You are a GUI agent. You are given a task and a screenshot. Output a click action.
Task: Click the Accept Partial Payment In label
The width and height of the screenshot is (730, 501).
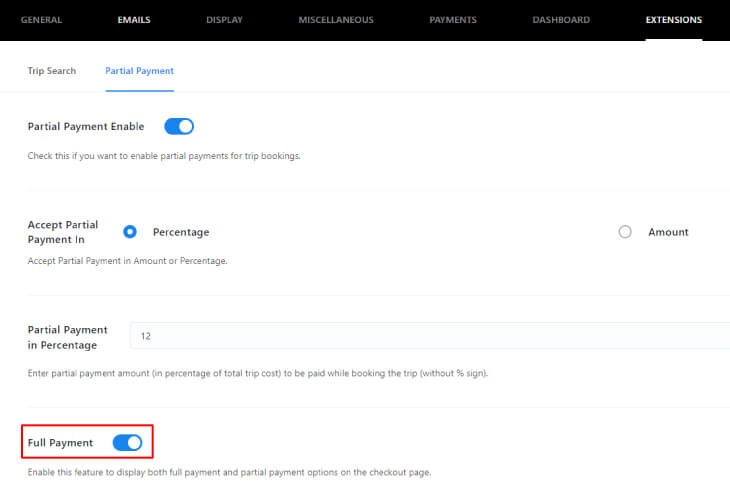(63, 232)
